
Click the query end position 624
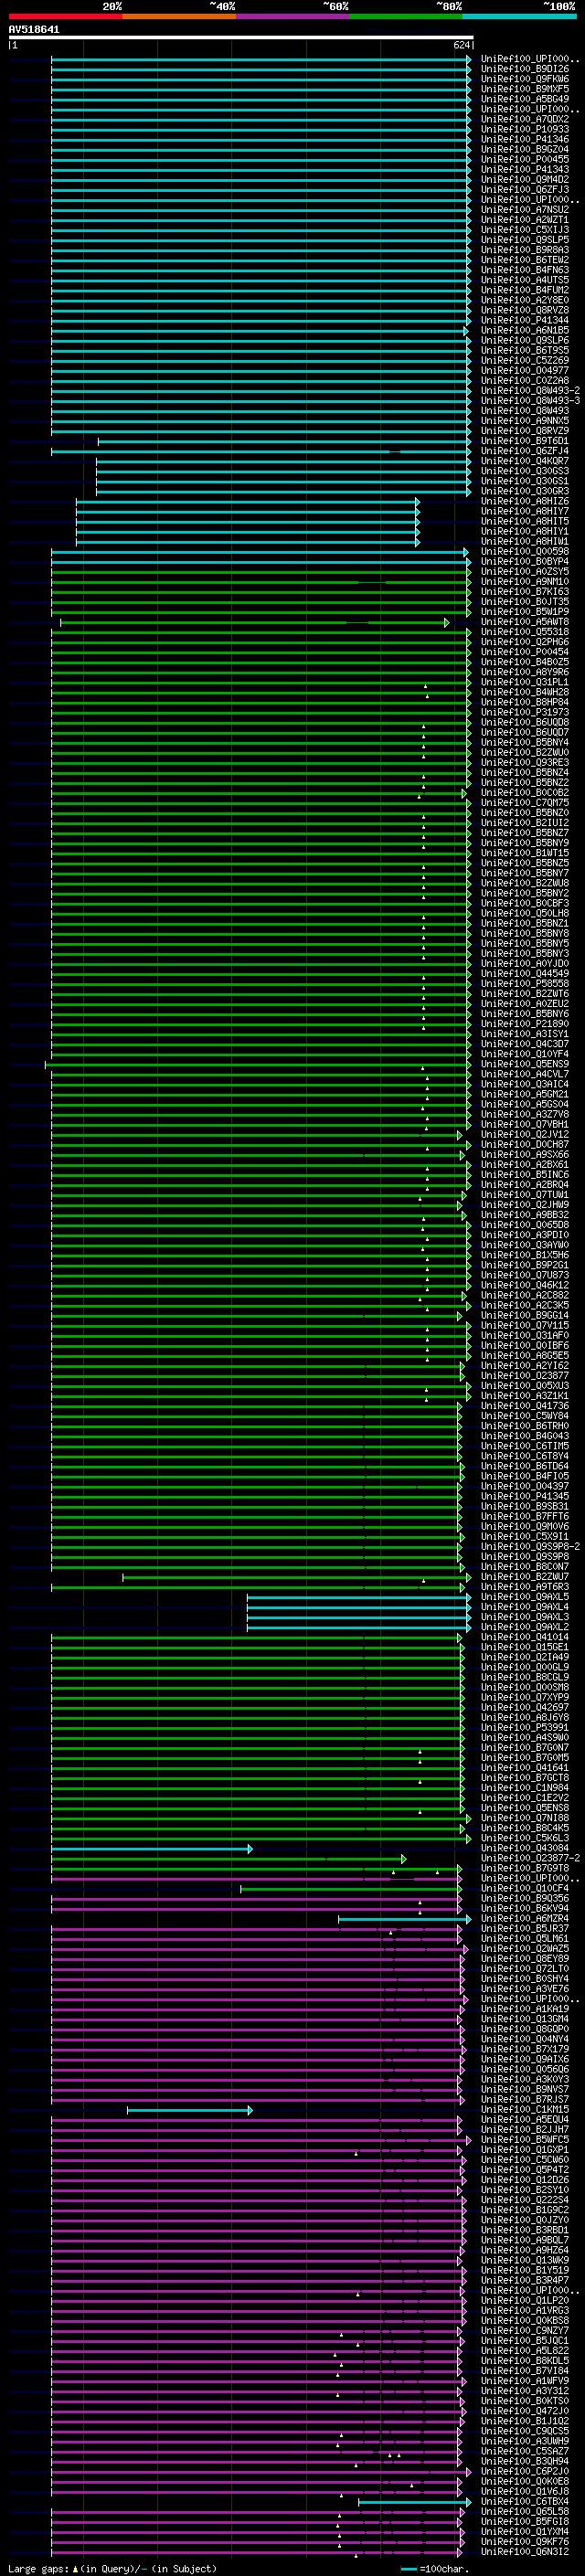click(x=462, y=45)
